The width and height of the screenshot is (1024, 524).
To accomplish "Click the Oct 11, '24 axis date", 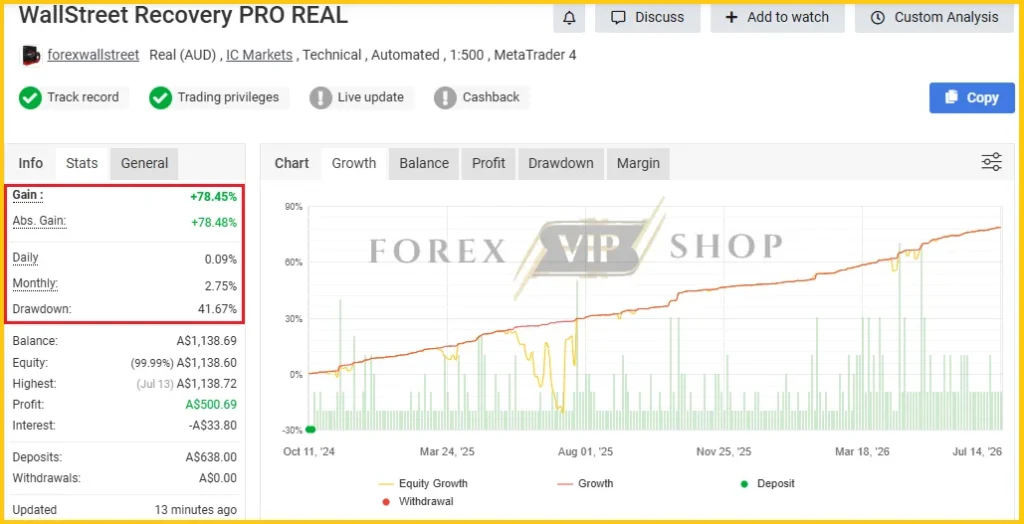I will tap(308, 451).
